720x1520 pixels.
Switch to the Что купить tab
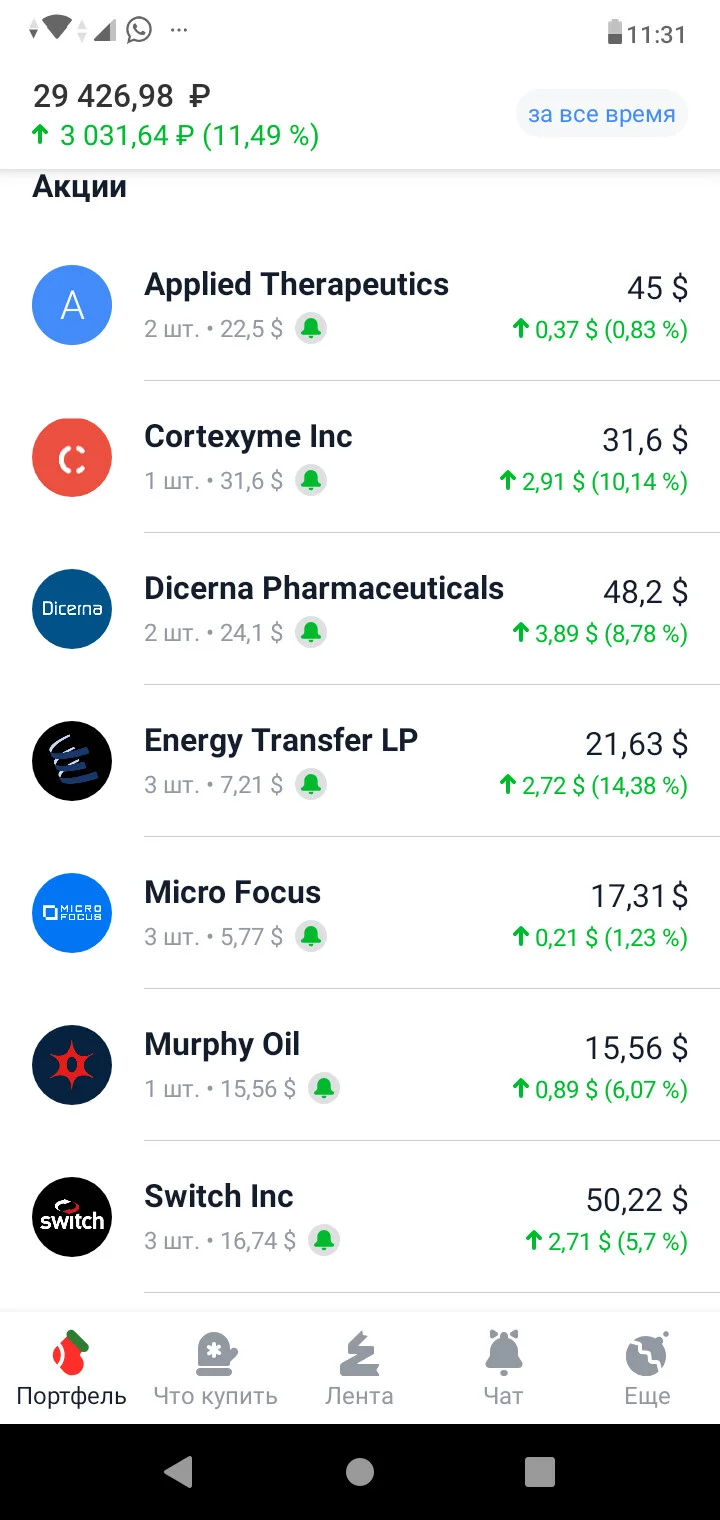pos(216,1368)
